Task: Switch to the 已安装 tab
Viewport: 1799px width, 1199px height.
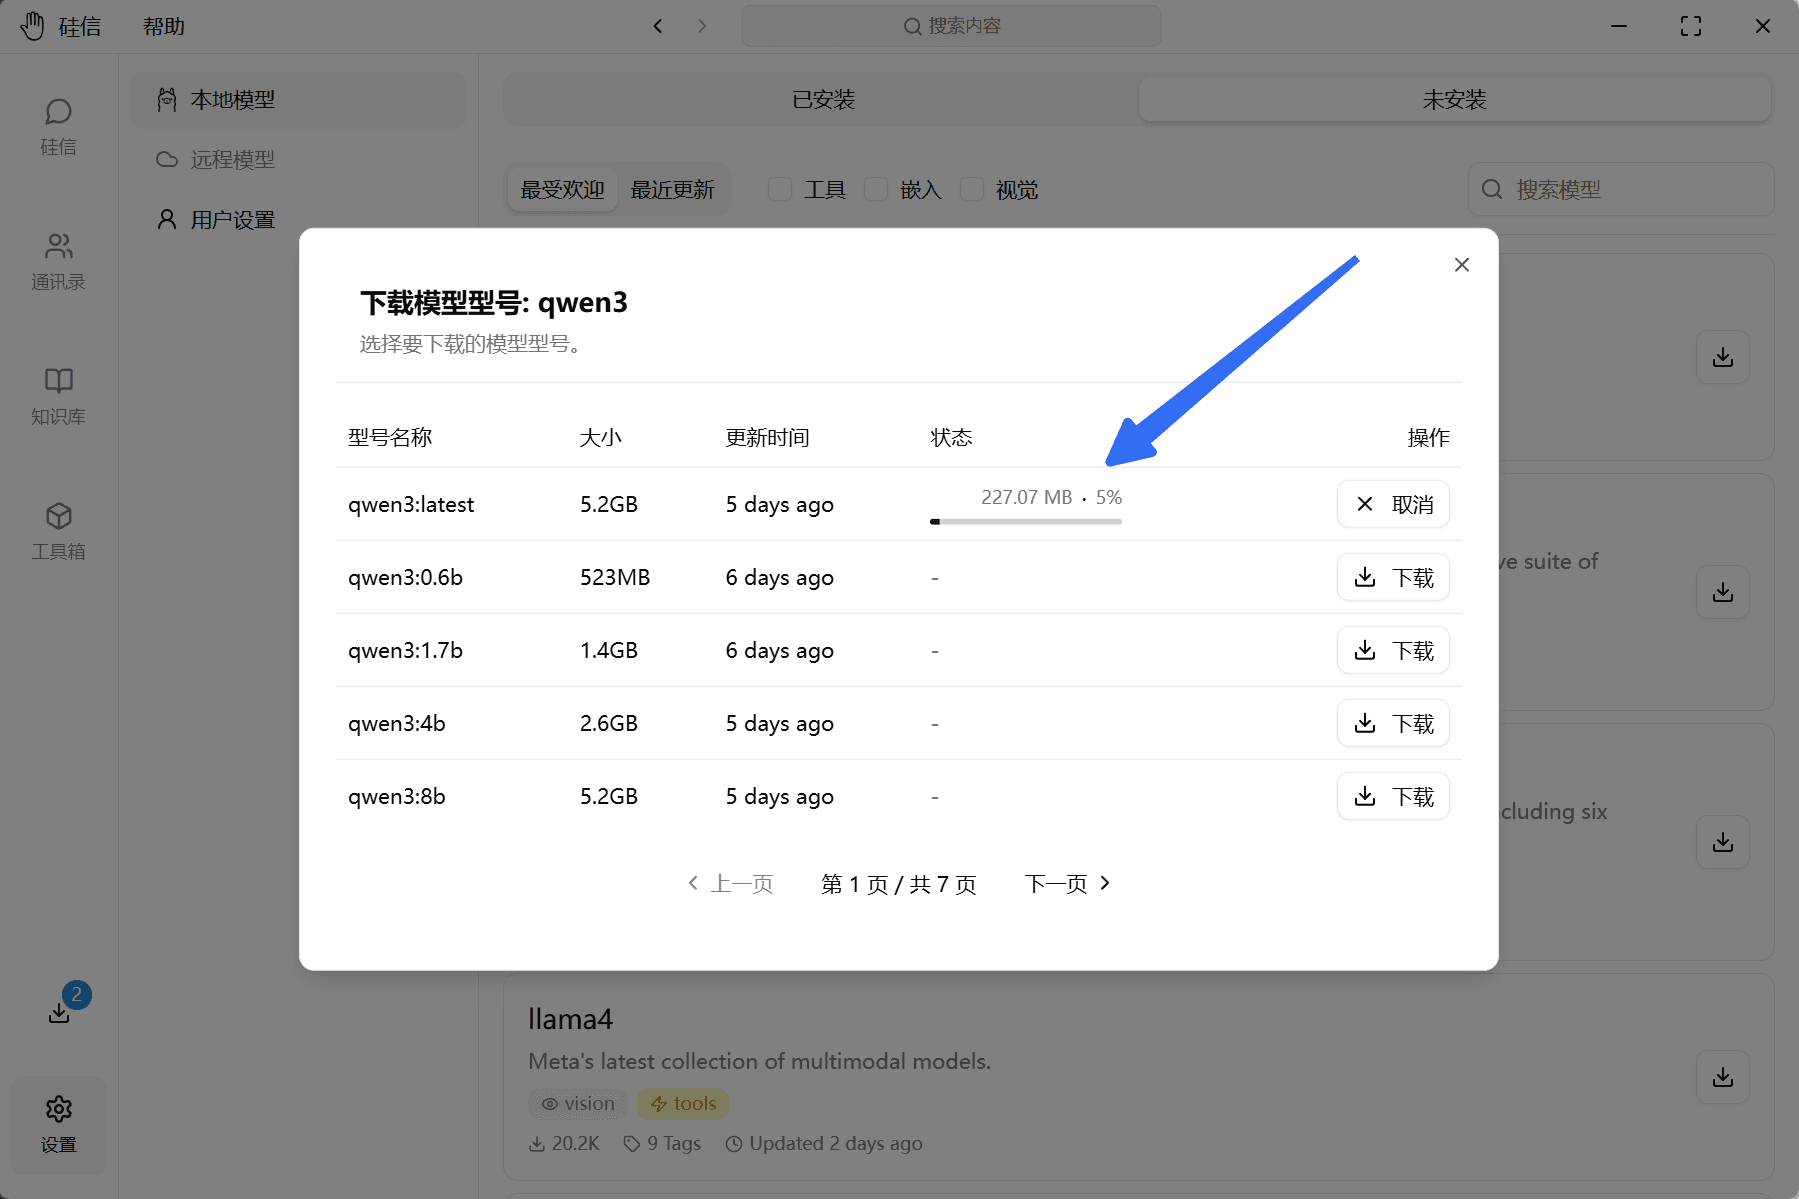Action: pyautogui.click(x=823, y=100)
